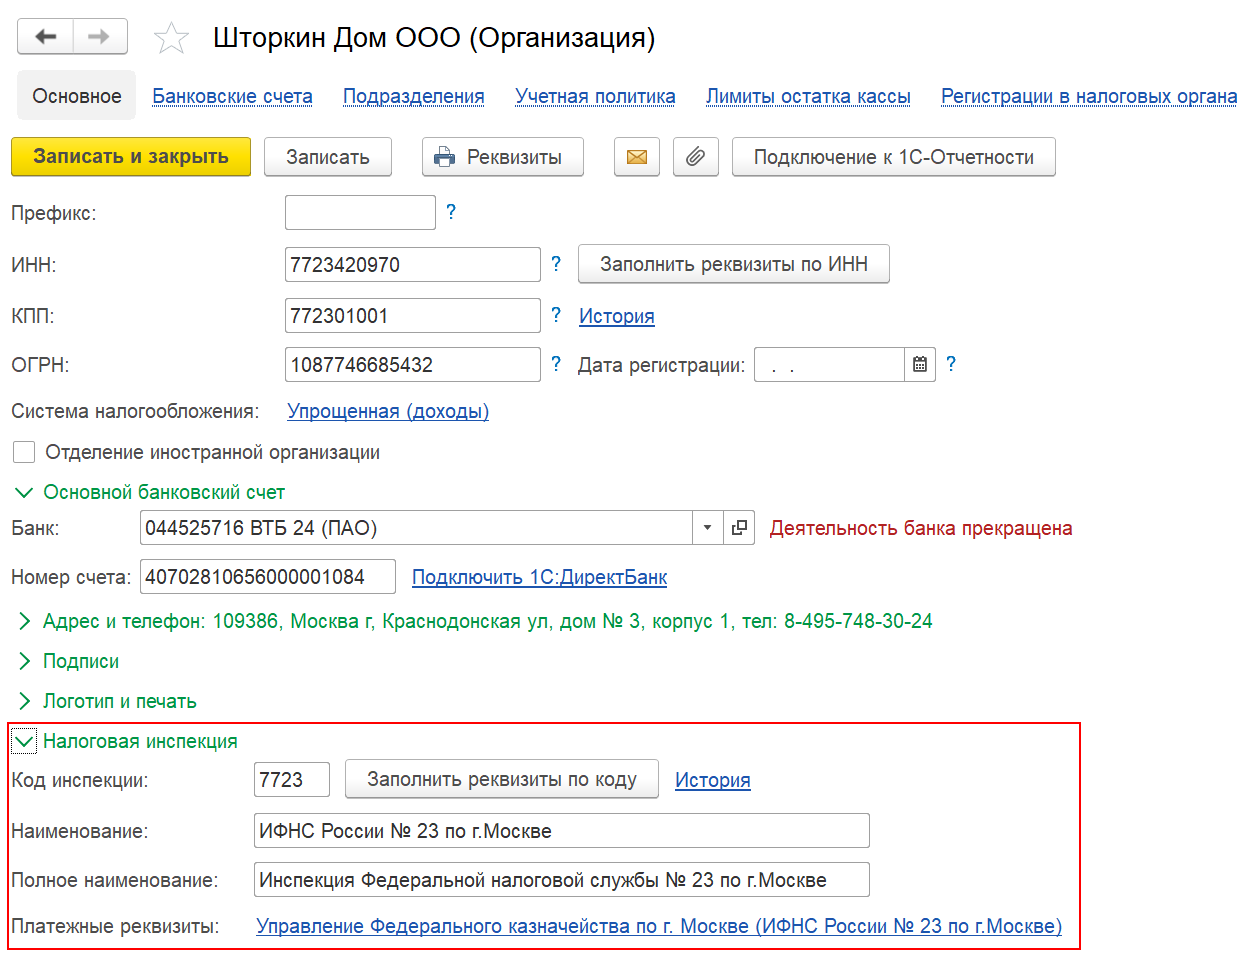This screenshot has height=964, width=1237.
Task: Go back with the left arrow button
Action: pyautogui.click(x=45, y=37)
